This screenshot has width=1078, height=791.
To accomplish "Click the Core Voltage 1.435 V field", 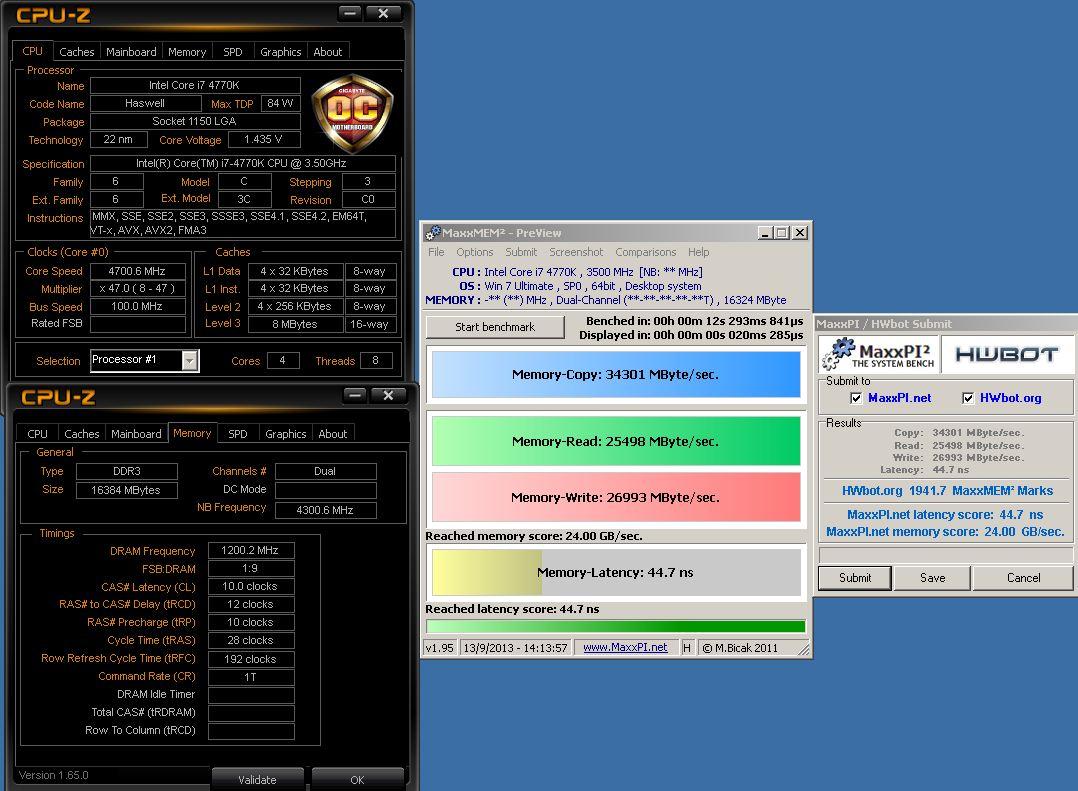I will coord(263,139).
